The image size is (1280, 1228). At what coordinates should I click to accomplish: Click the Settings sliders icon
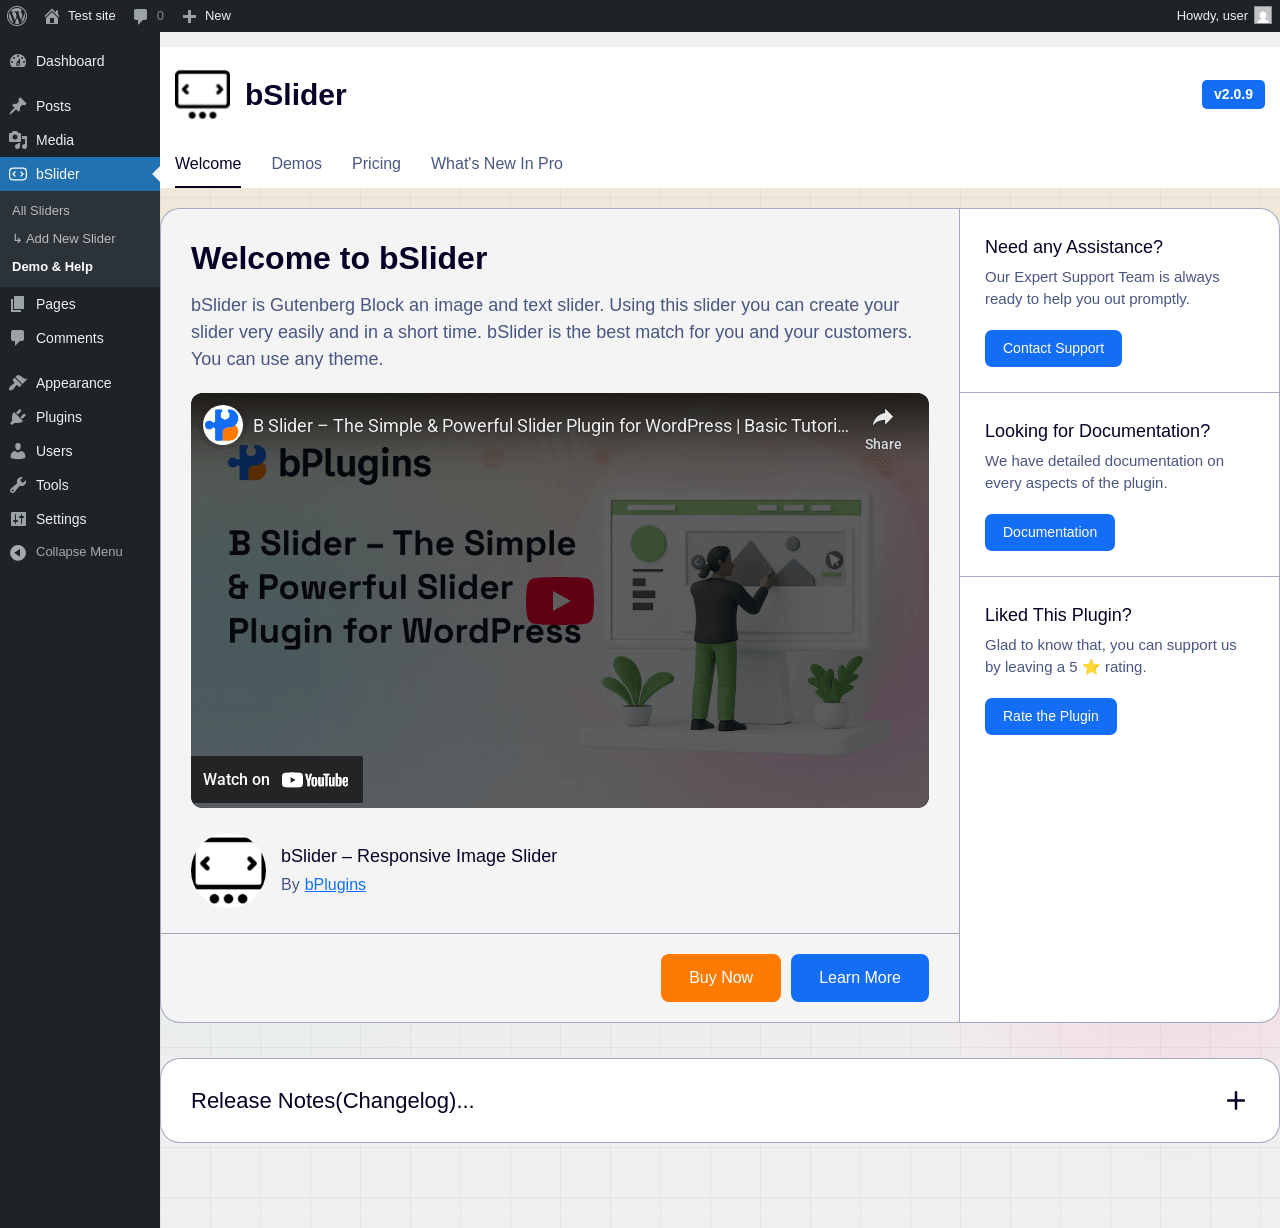tap(18, 519)
